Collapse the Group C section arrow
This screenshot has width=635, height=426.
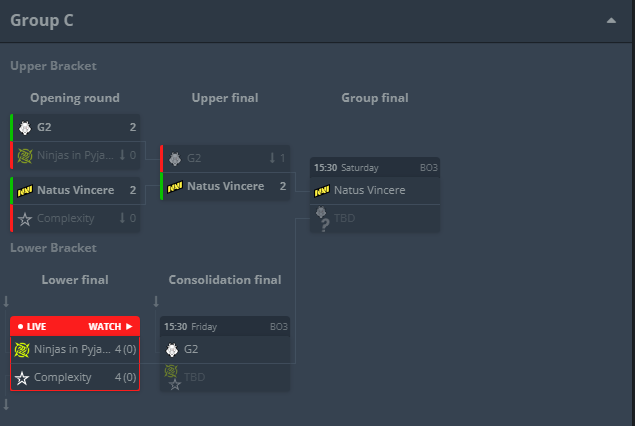point(611,21)
